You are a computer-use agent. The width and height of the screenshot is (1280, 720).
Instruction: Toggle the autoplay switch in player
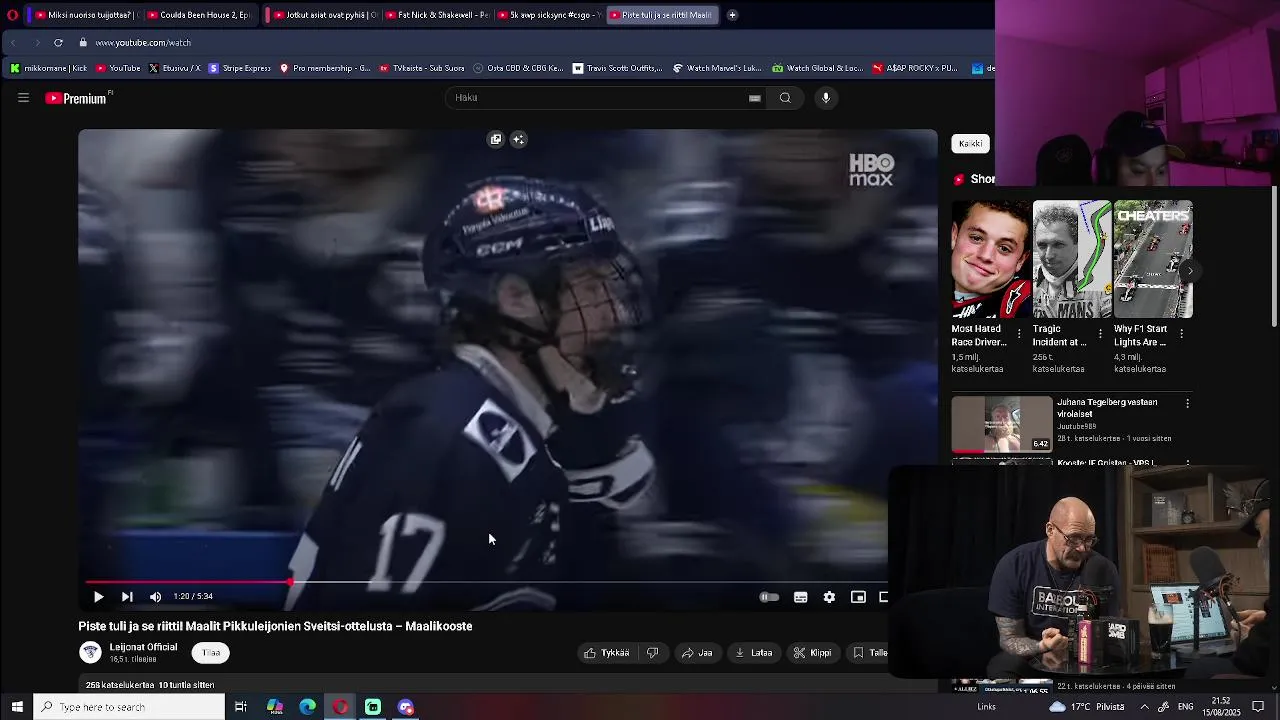769,597
